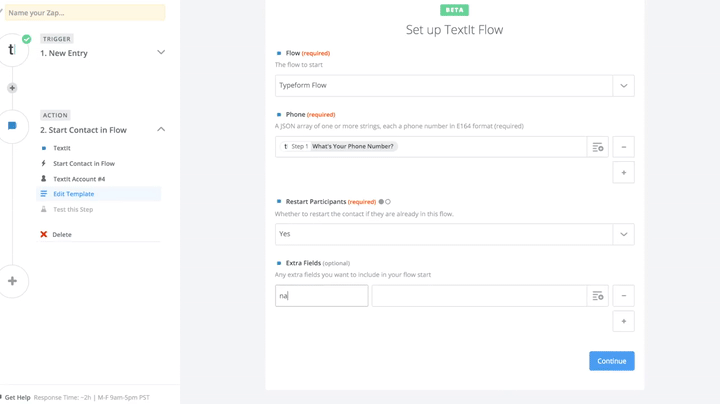
Task: Open the Flow dropdown showing Typeform Flow
Action: tap(623, 86)
